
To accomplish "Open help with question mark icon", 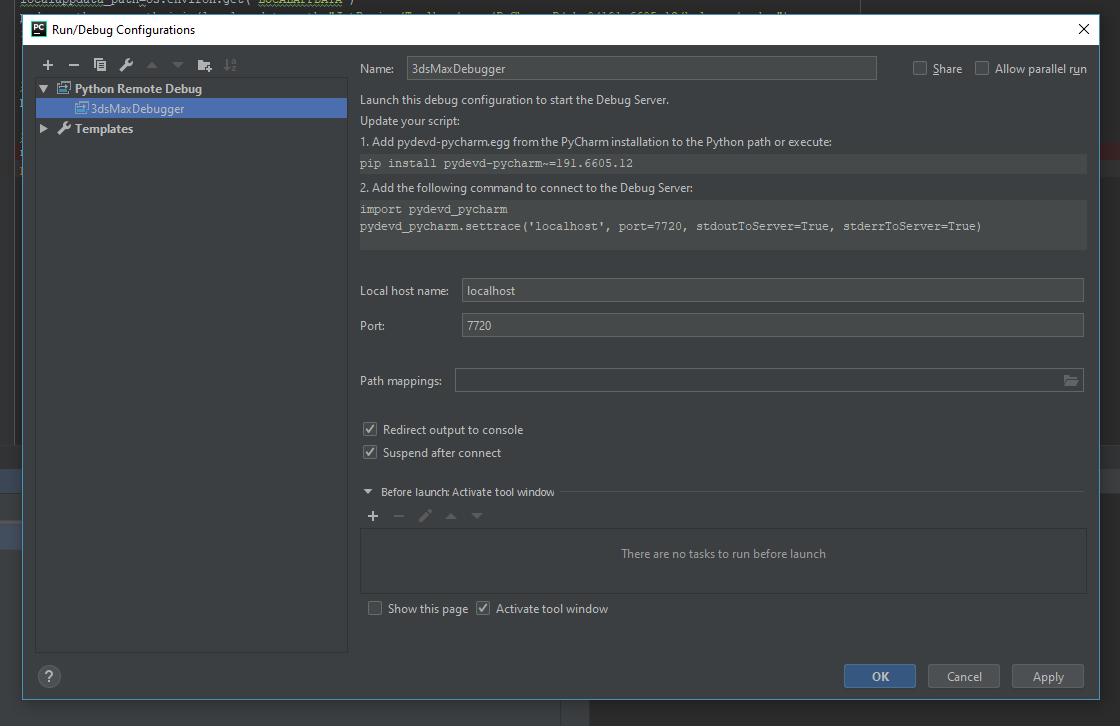I will coord(49,676).
